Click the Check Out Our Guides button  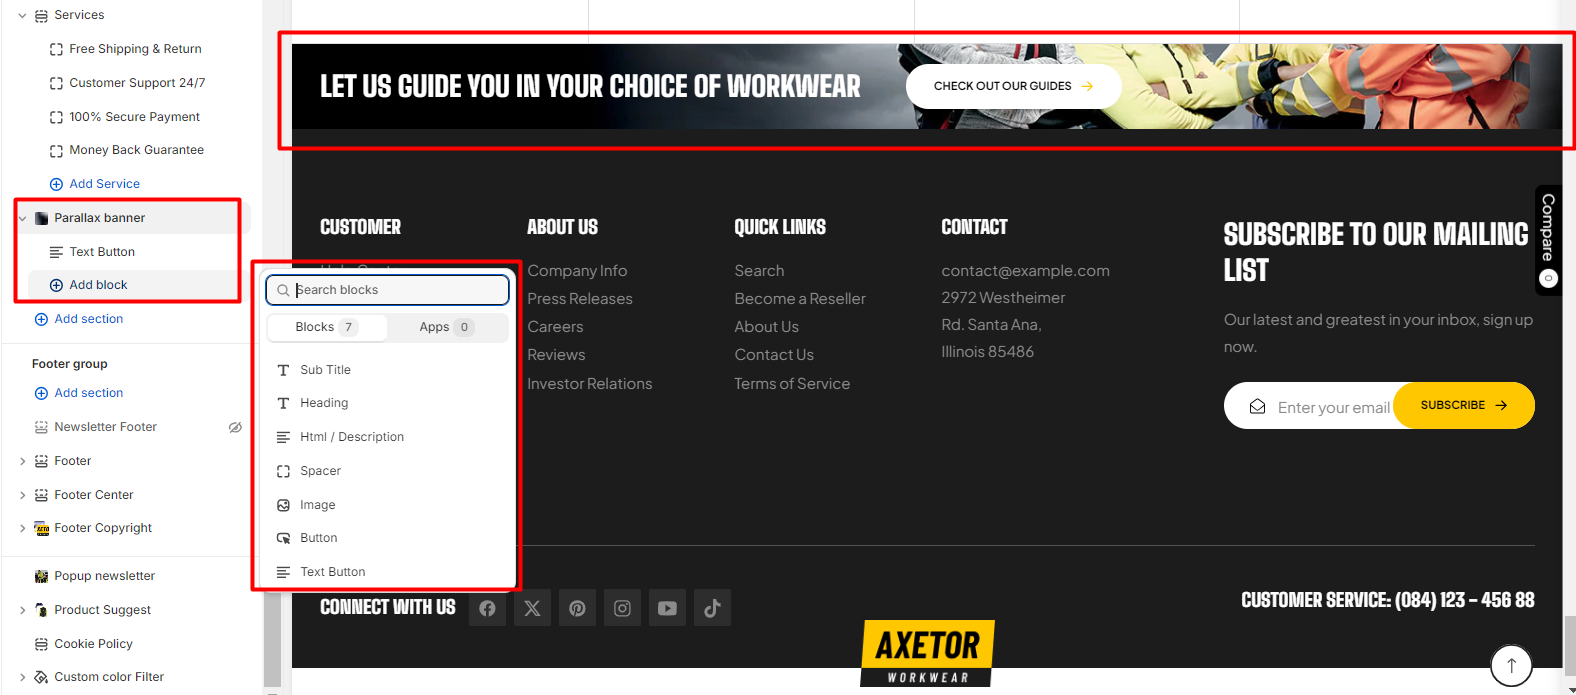[x=1012, y=86]
